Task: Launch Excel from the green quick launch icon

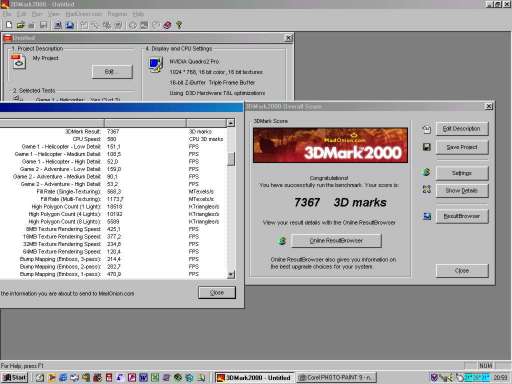Action: (155, 377)
